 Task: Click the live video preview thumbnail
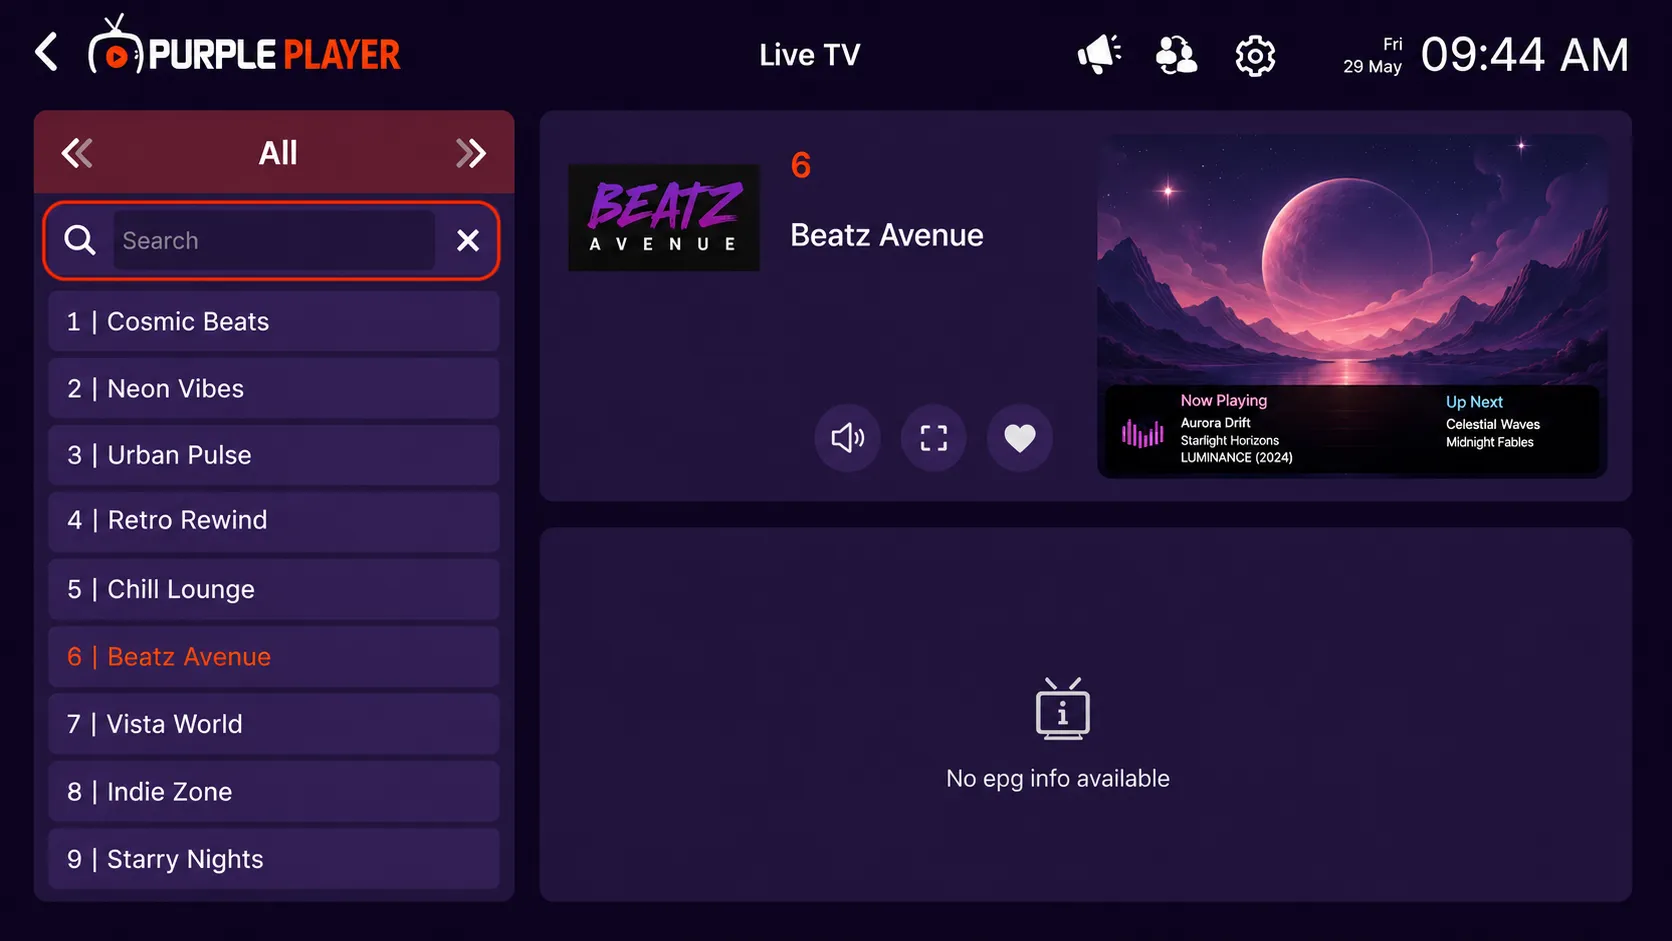[1352, 306]
